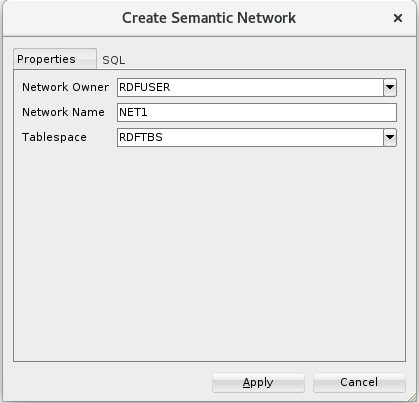Click the Tablespace label
Screen dimensions: 419x403
(x=54, y=137)
